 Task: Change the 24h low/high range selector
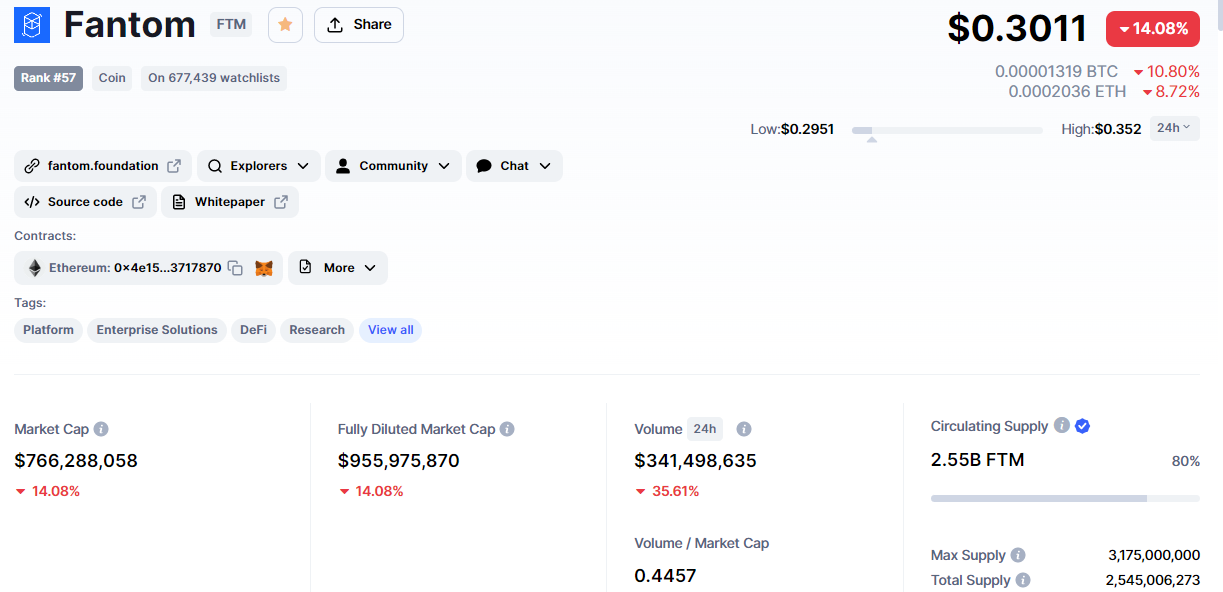click(x=1174, y=128)
